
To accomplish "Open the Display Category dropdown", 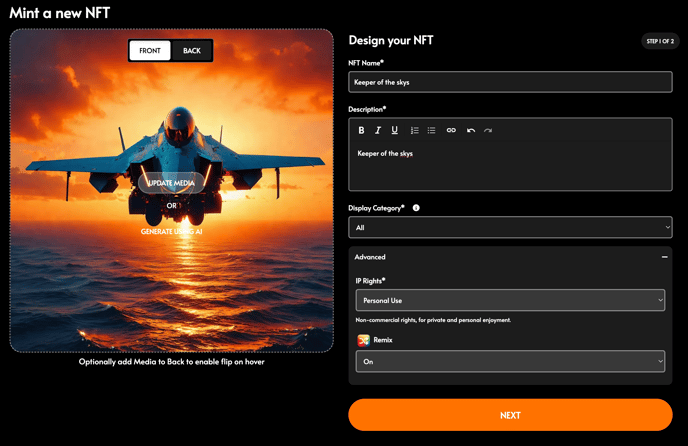I will coord(510,228).
